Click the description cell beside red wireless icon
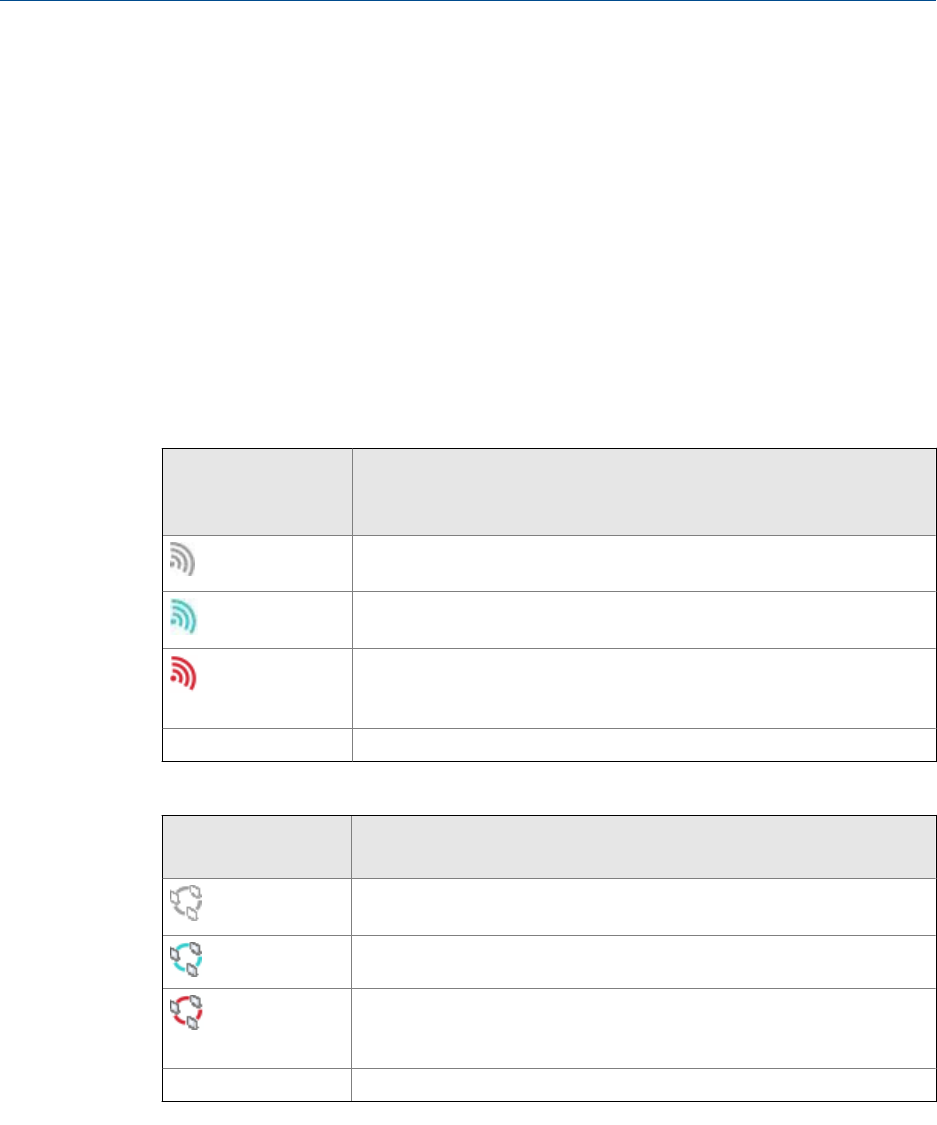937x1125 pixels. click(x=644, y=687)
